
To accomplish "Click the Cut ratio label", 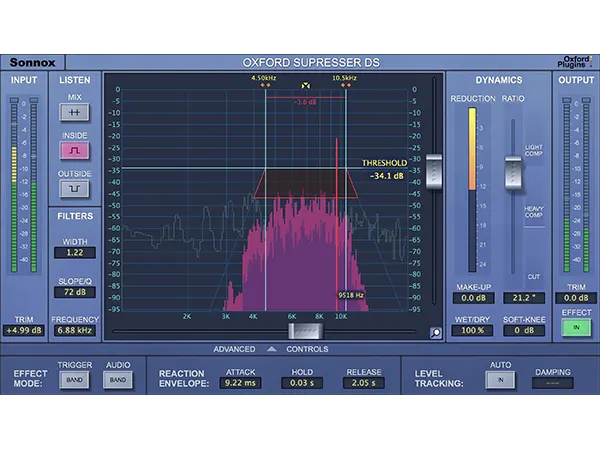I will tap(533, 277).
